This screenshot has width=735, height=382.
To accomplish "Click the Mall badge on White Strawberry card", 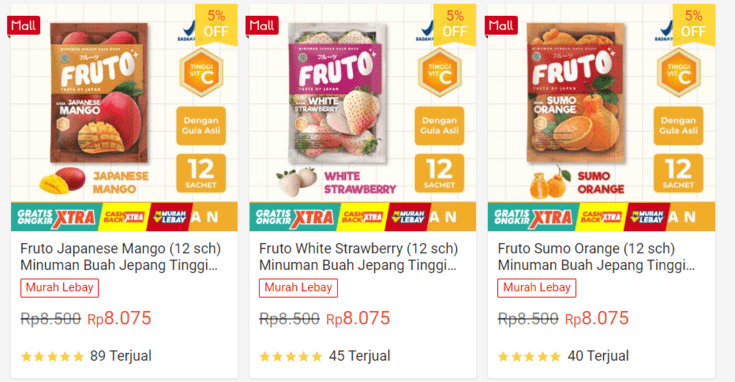I will [262, 25].
